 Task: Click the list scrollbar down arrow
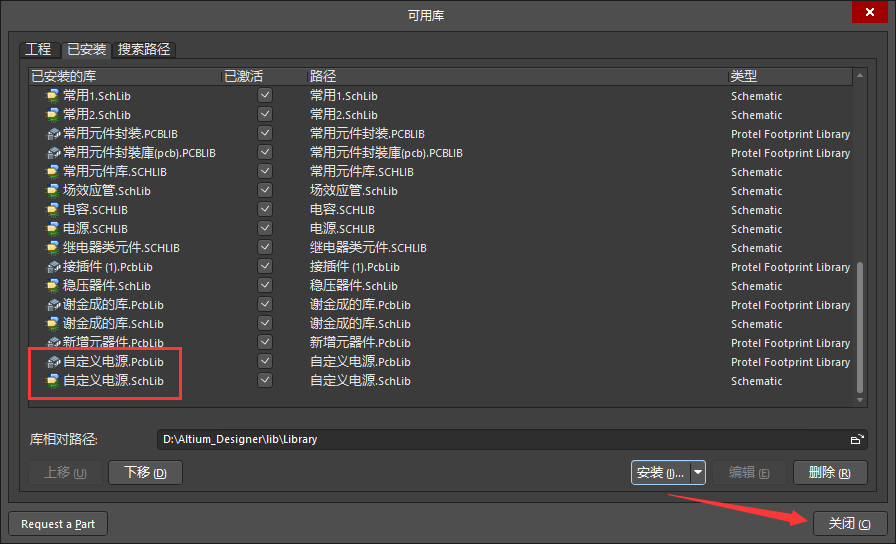click(x=860, y=400)
